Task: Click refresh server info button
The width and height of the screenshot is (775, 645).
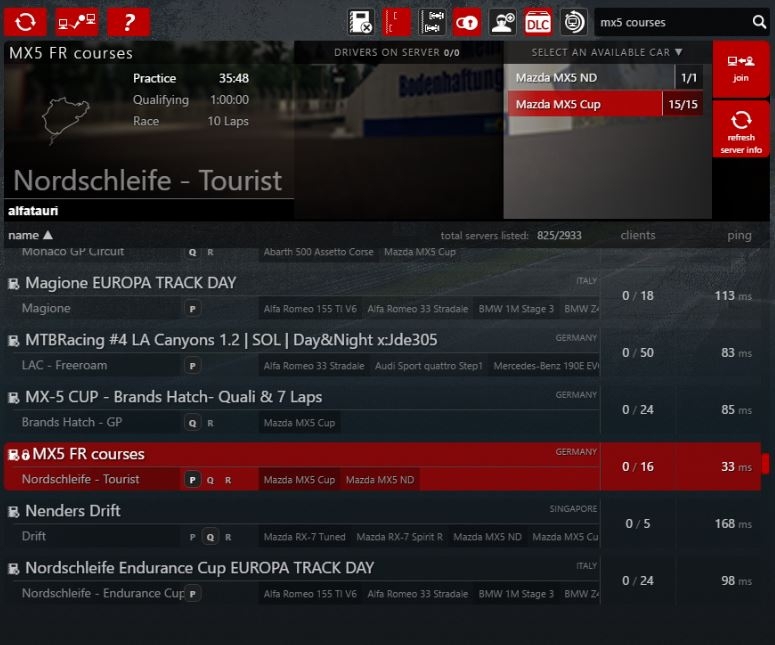Action: [x=740, y=130]
